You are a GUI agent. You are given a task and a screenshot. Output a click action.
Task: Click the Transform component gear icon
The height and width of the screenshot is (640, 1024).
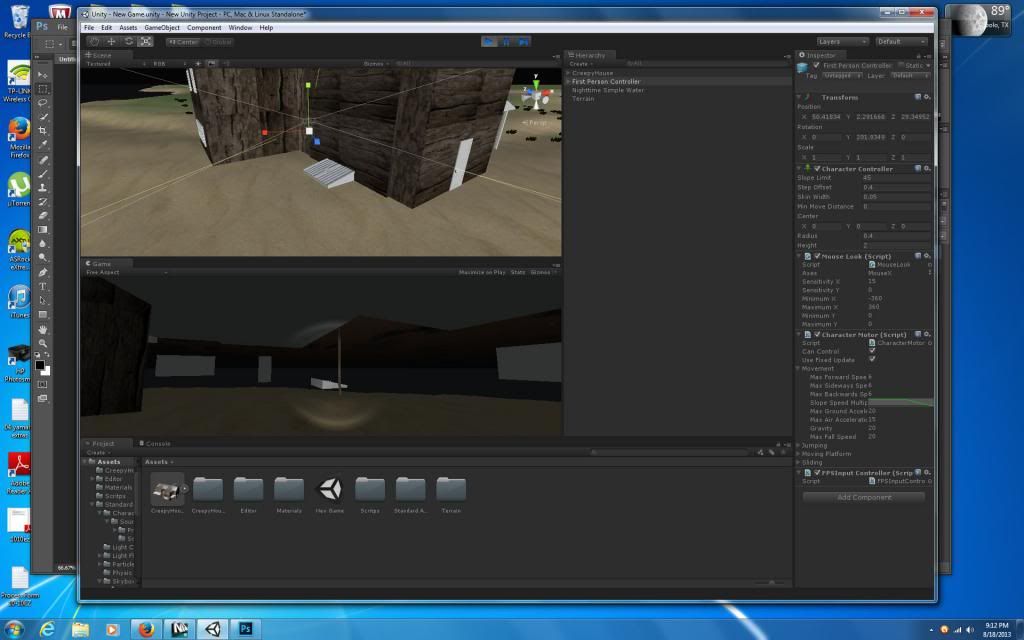pos(927,97)
